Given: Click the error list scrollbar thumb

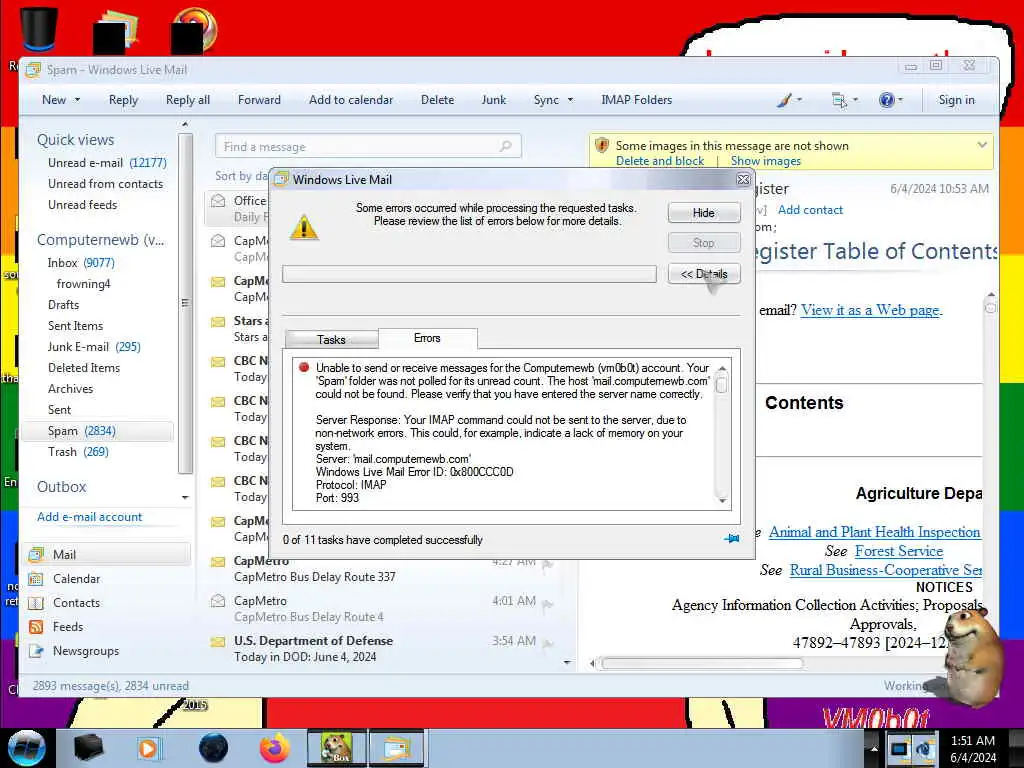Looking at the screenshot, I should [722, 383].
